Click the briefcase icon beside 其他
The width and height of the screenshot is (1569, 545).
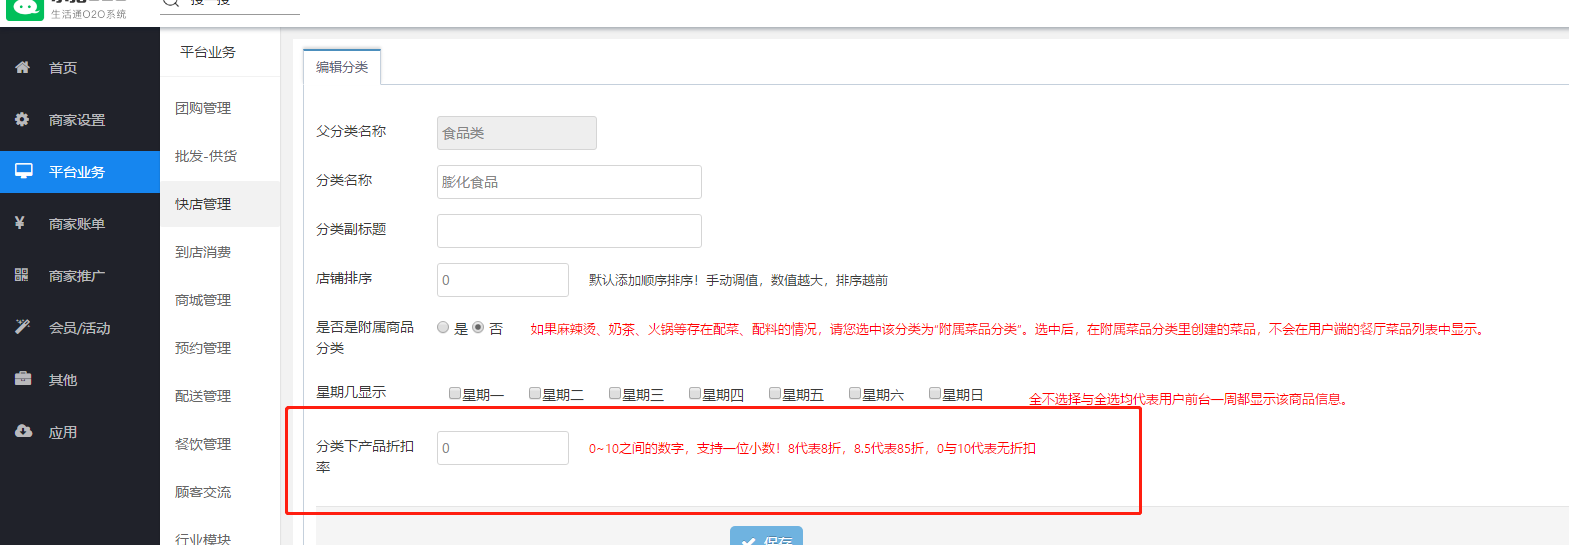point(23,379)
